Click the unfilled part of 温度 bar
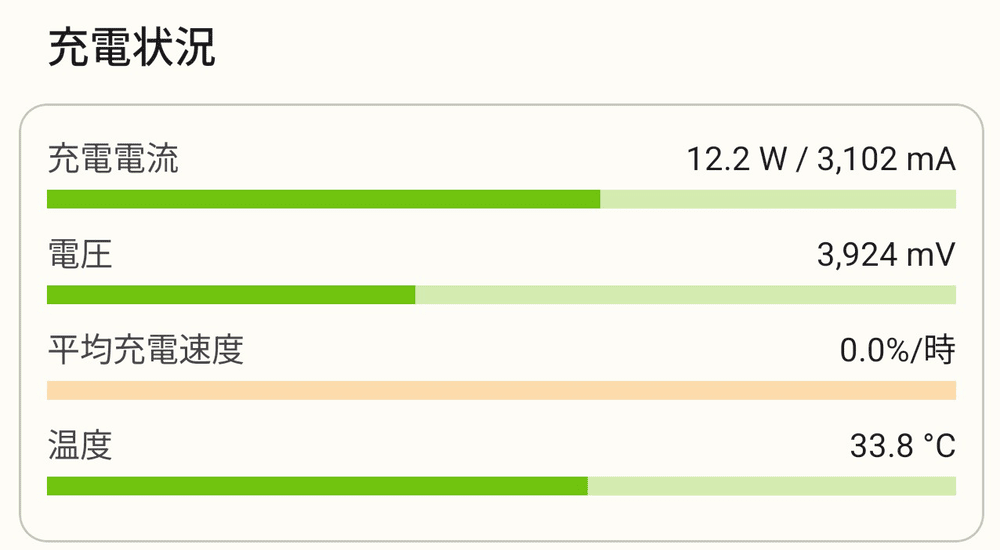This screenshot has width=1000, height=550. click(771, 486)
